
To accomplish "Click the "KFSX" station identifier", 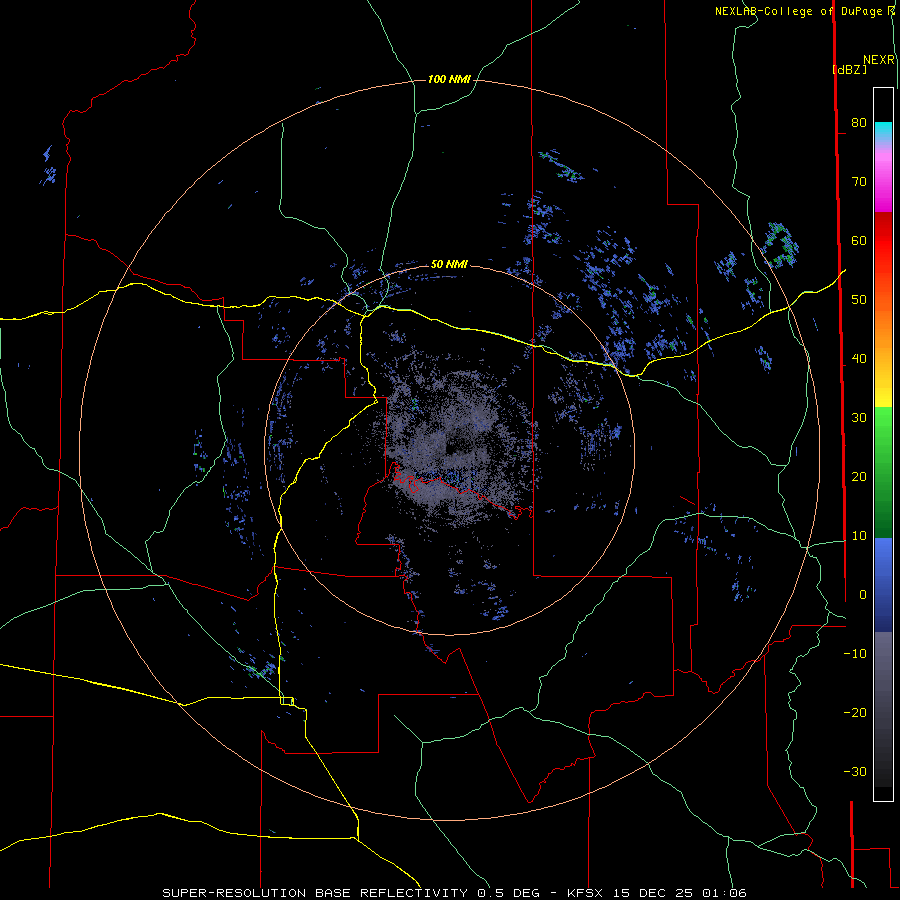I will [585, 893].
